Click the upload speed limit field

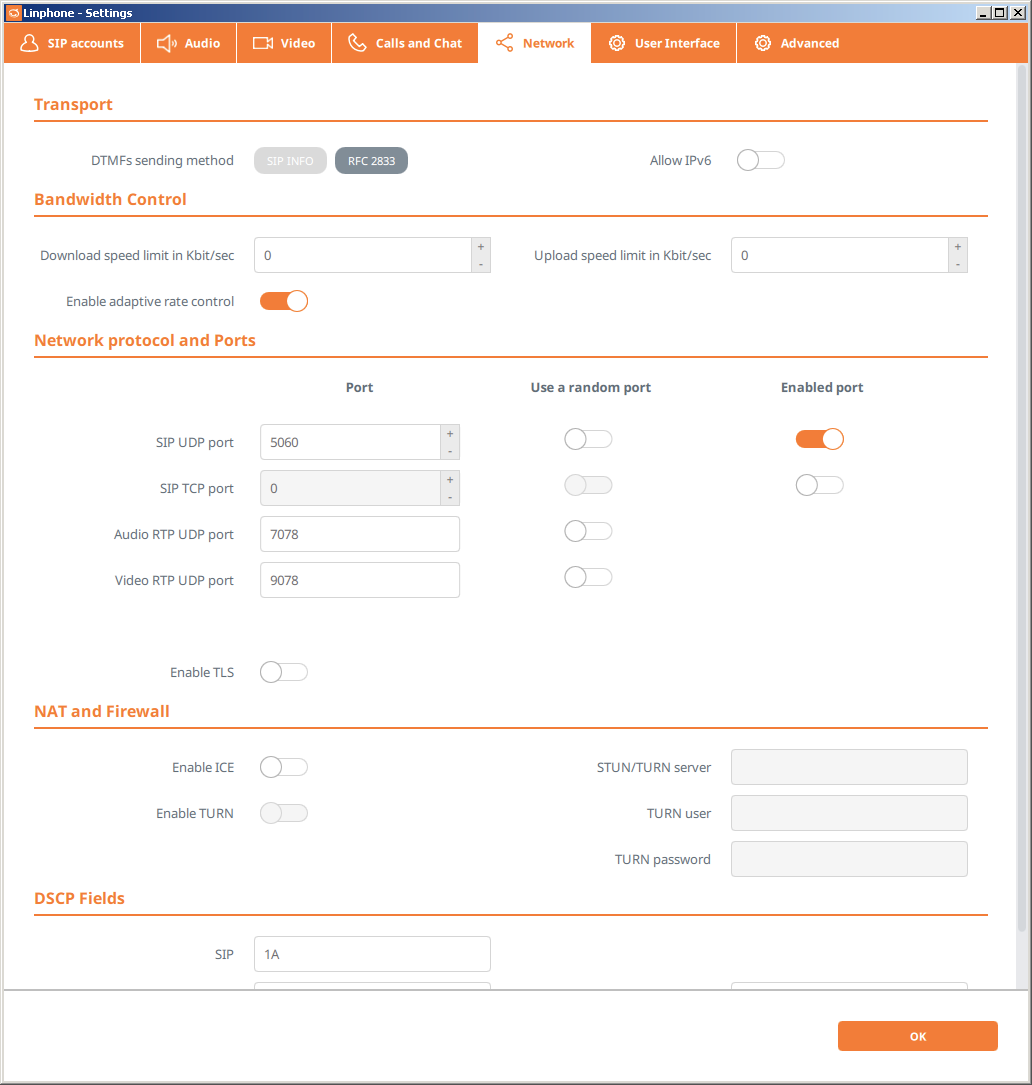(840, 255)
